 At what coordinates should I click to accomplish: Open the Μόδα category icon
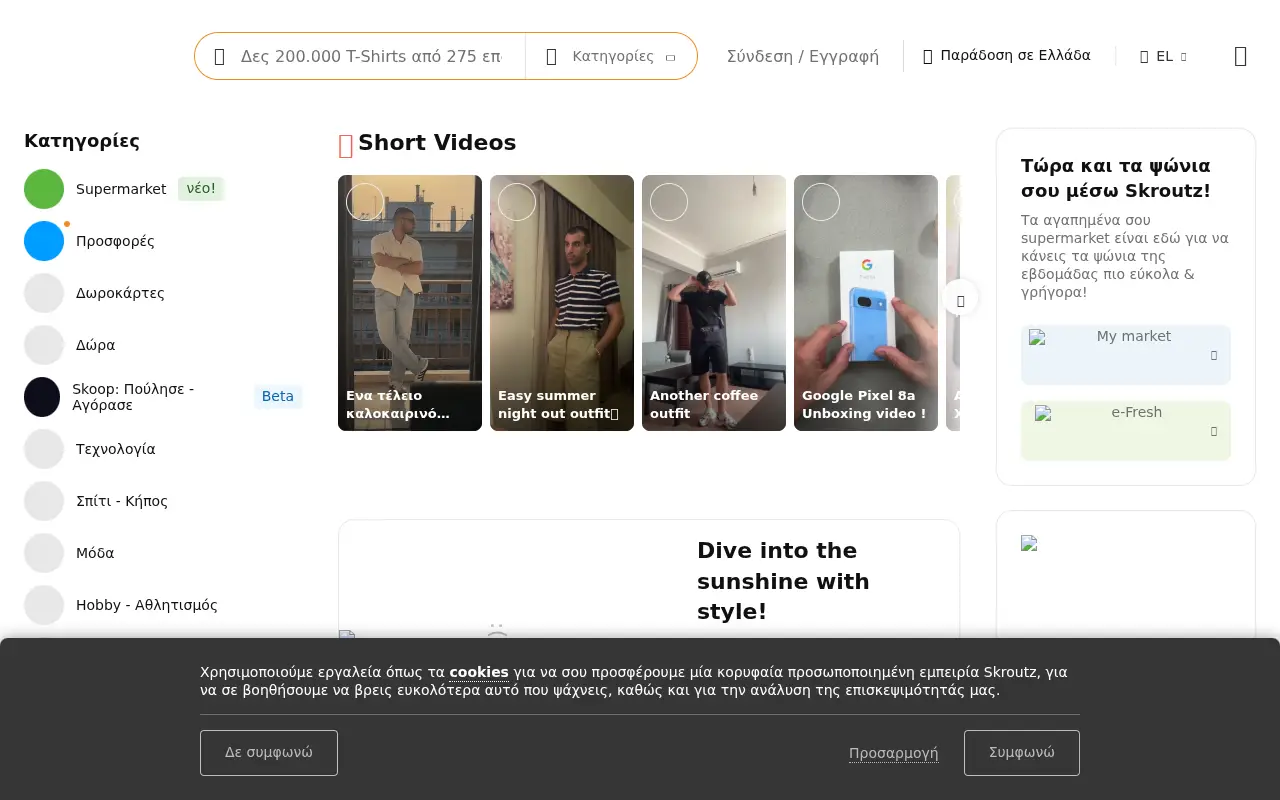(44, 553)
